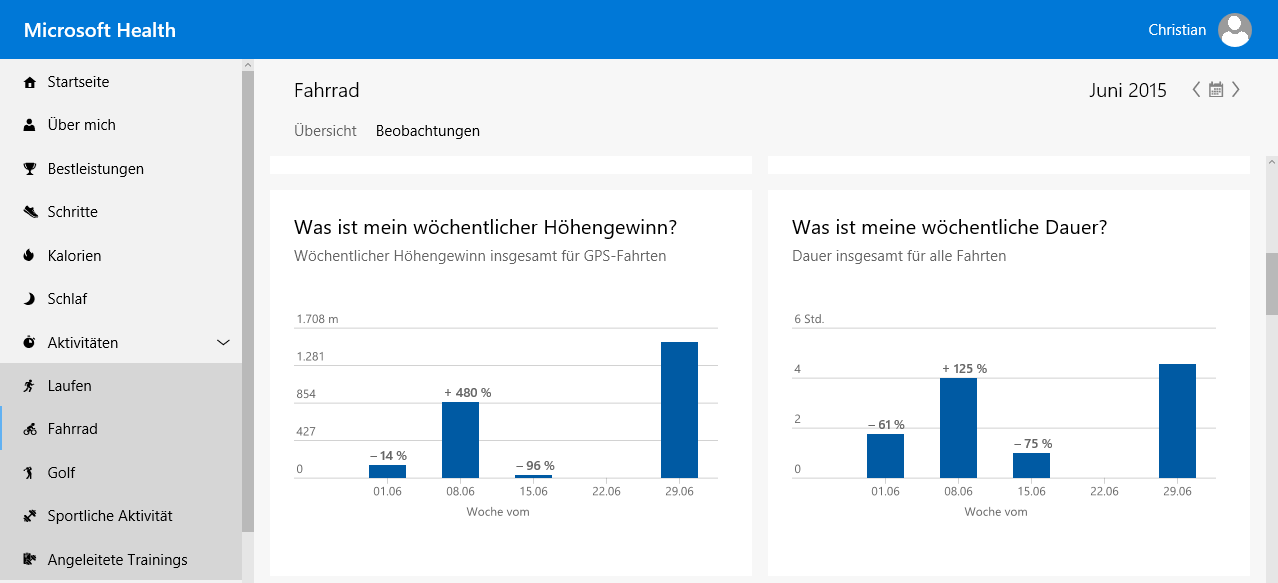The height and width of the screenshot is (583, 1278).
Task: Open Laufen in the sidebar
Action: click(69, 386)
